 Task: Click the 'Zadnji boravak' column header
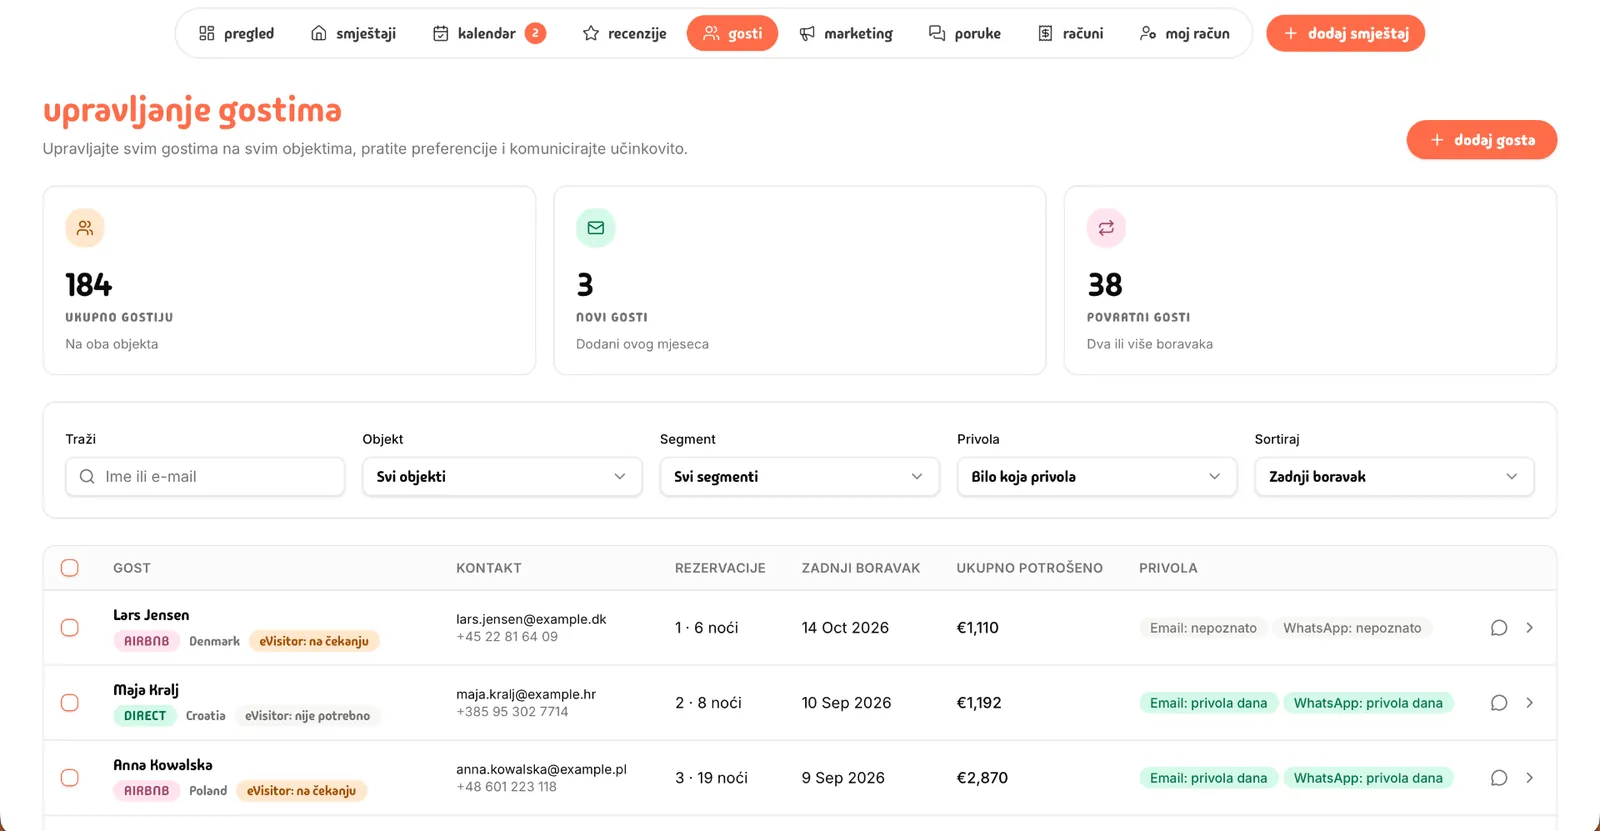click(x=861, y=568)
